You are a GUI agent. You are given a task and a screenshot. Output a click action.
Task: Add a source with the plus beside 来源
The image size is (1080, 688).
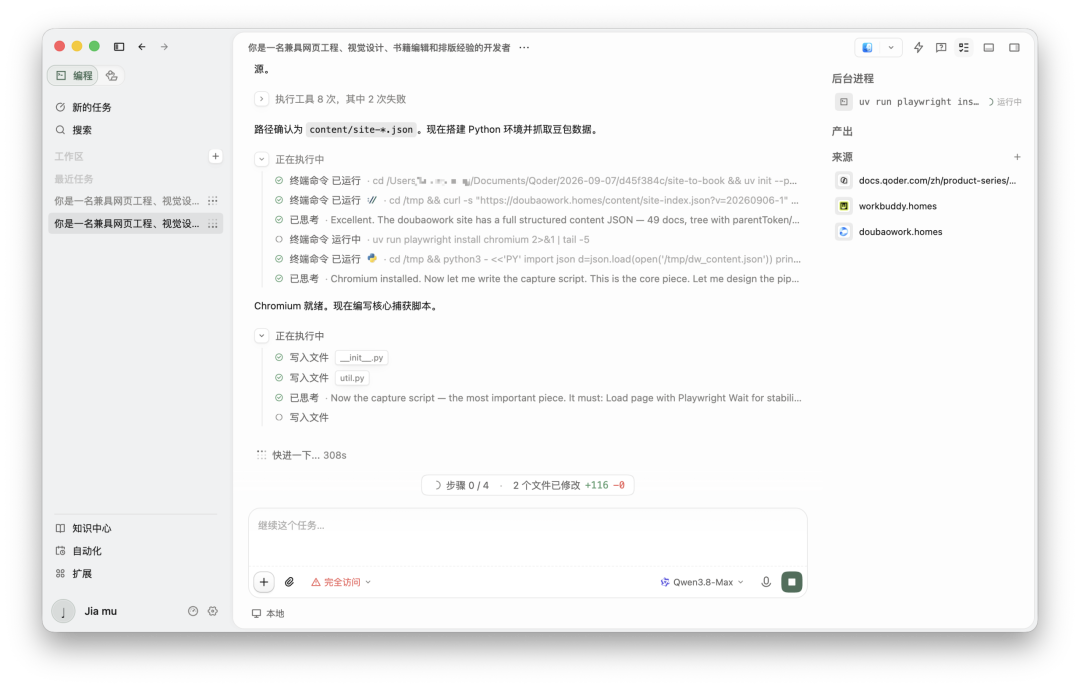1017,157
